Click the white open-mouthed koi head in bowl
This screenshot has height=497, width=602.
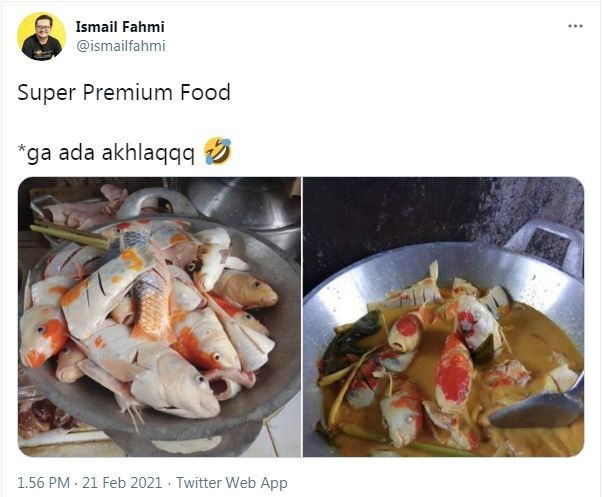[179, 385]
